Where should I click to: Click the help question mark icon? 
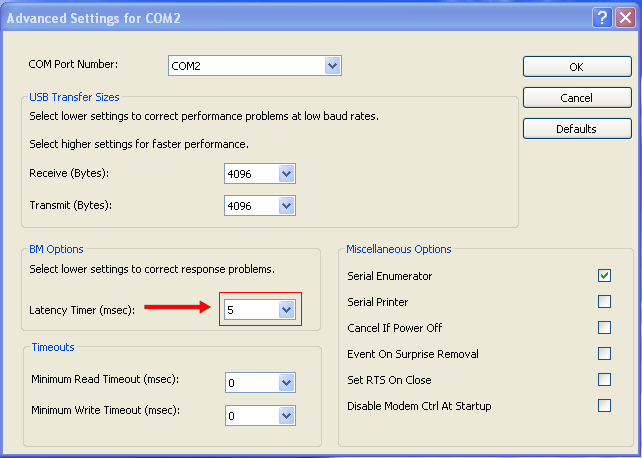[601, 18]
